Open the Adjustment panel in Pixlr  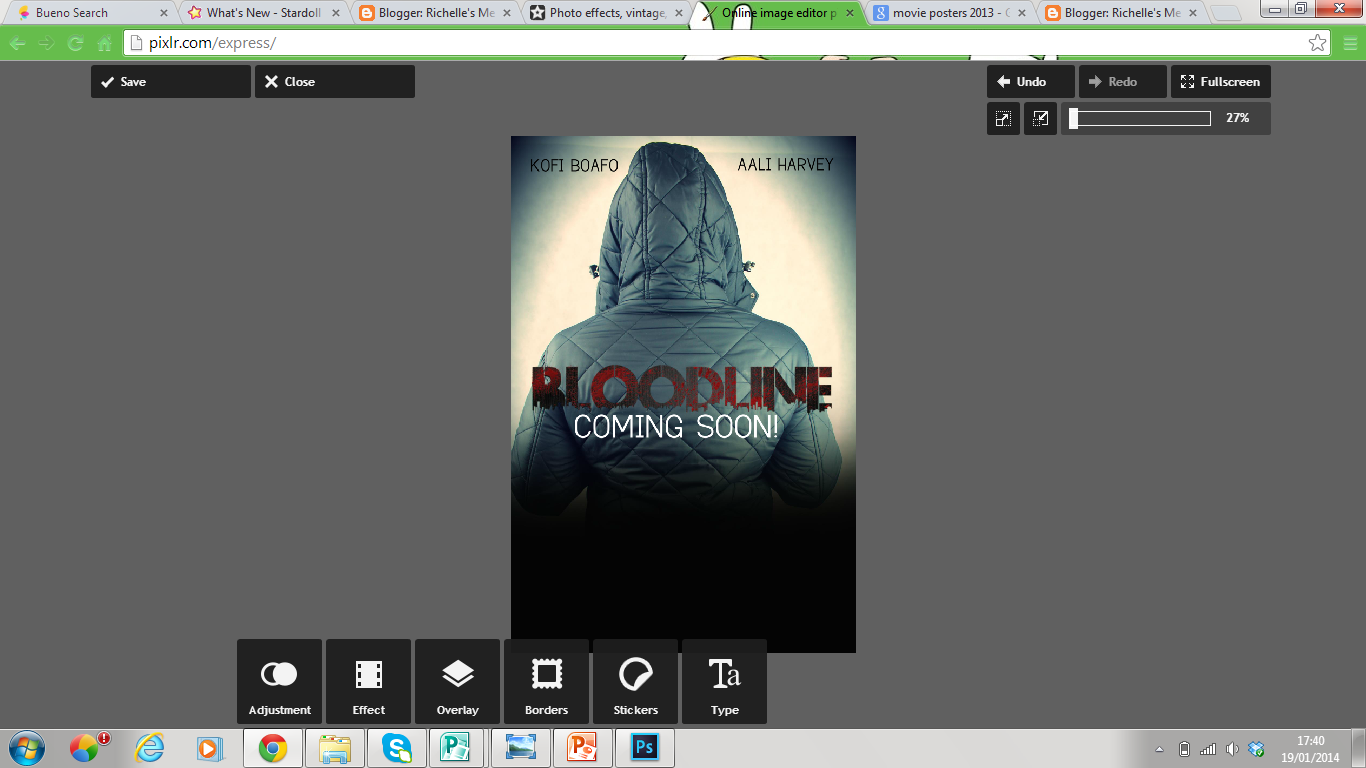pos(279,682)
